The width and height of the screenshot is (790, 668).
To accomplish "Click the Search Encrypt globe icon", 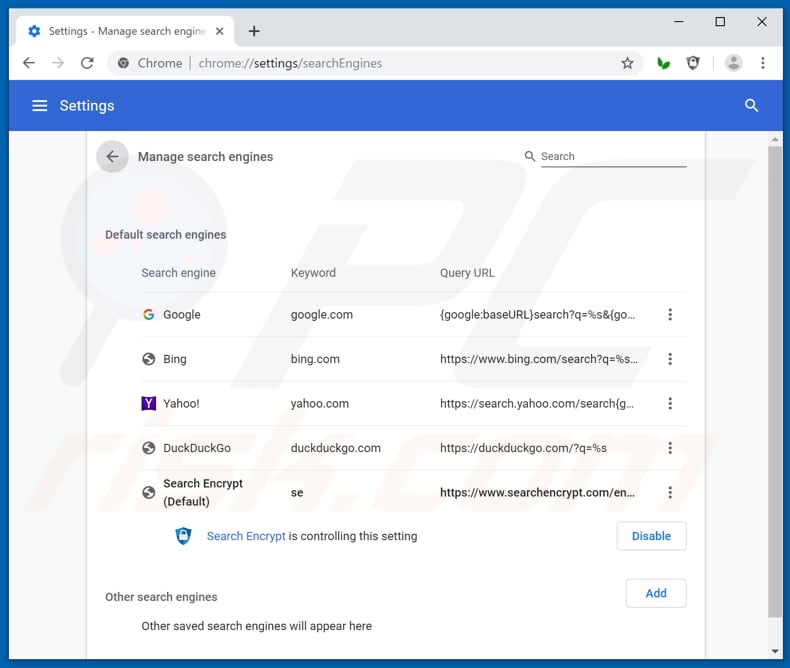I will tap(148, 492).
